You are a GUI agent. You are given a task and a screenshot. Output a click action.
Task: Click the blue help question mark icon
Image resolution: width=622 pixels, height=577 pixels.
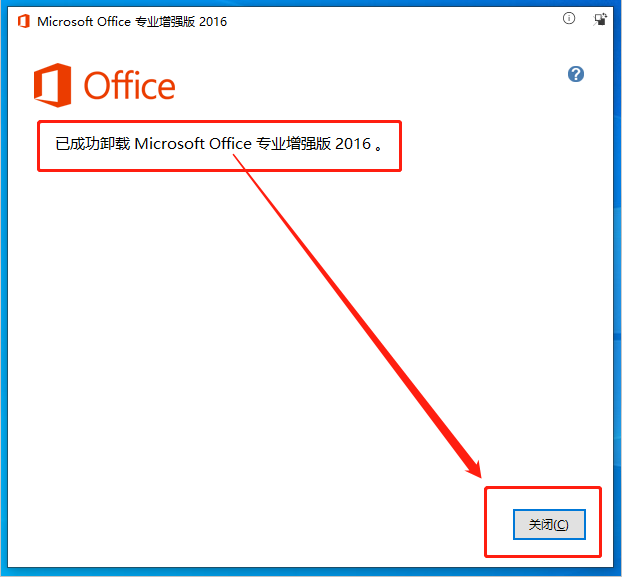[x=576, y=74]
